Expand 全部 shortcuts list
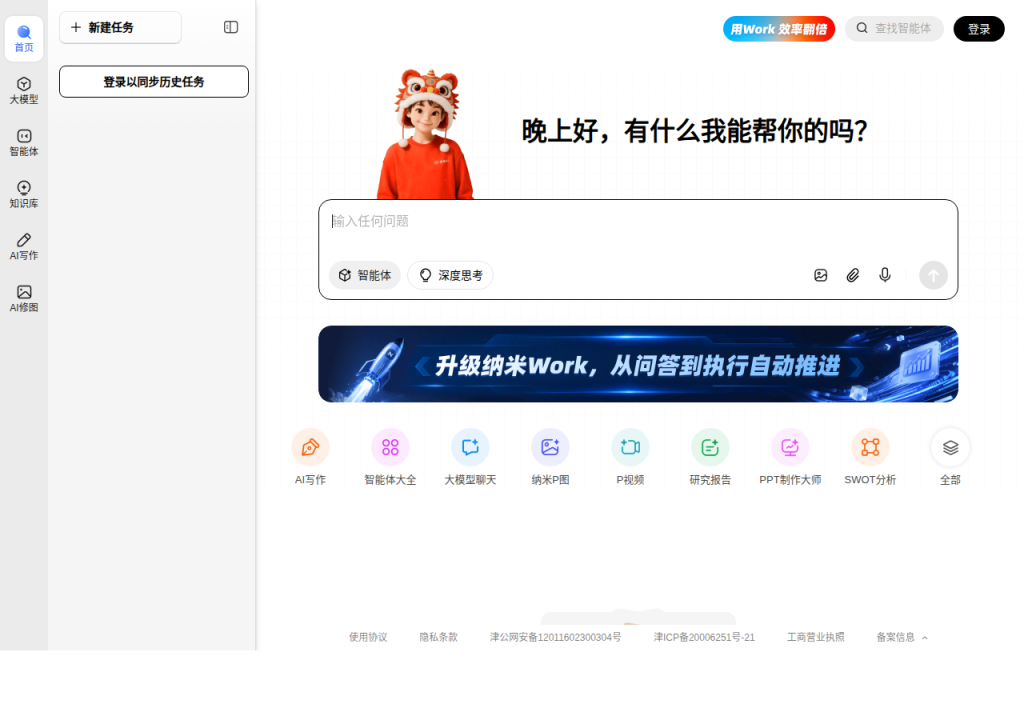The width and height of the screenshot is (1024, 720). (950, 448)
